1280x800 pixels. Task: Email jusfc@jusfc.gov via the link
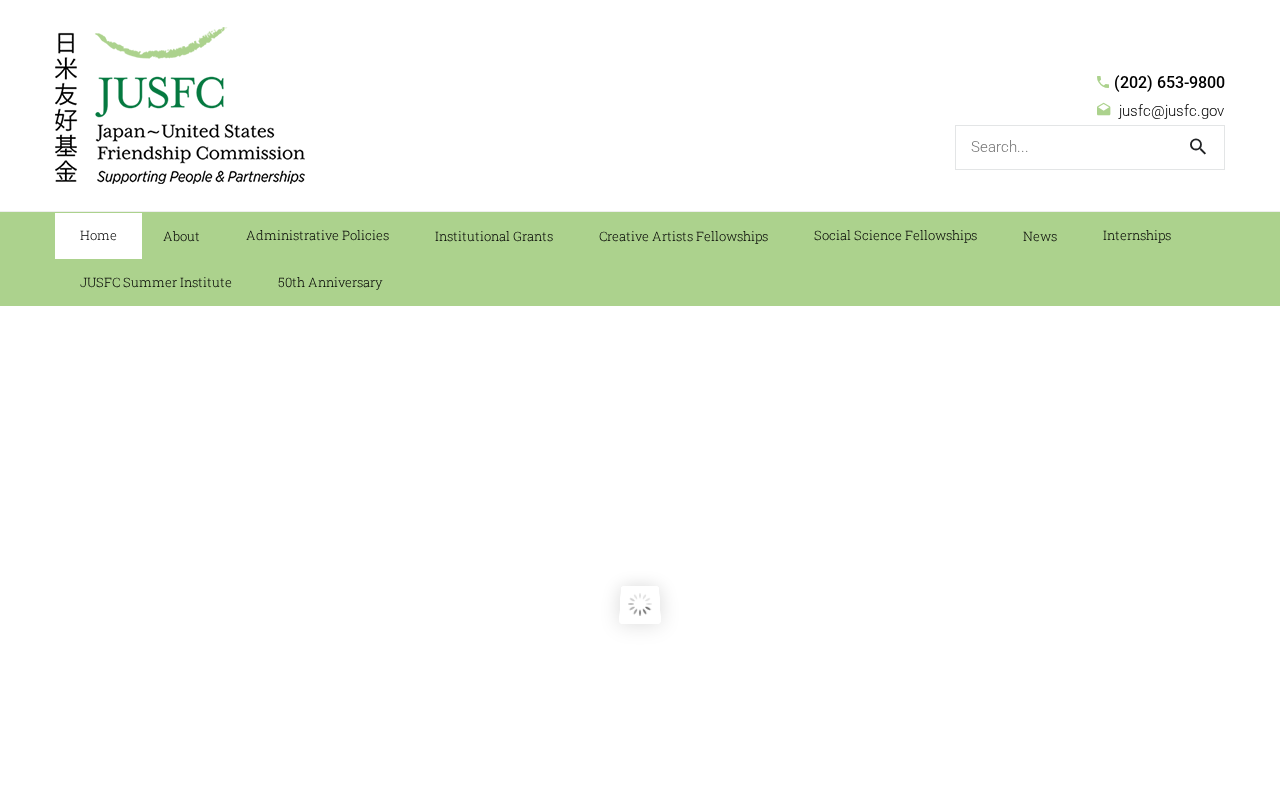click(x=1171, y=111)
